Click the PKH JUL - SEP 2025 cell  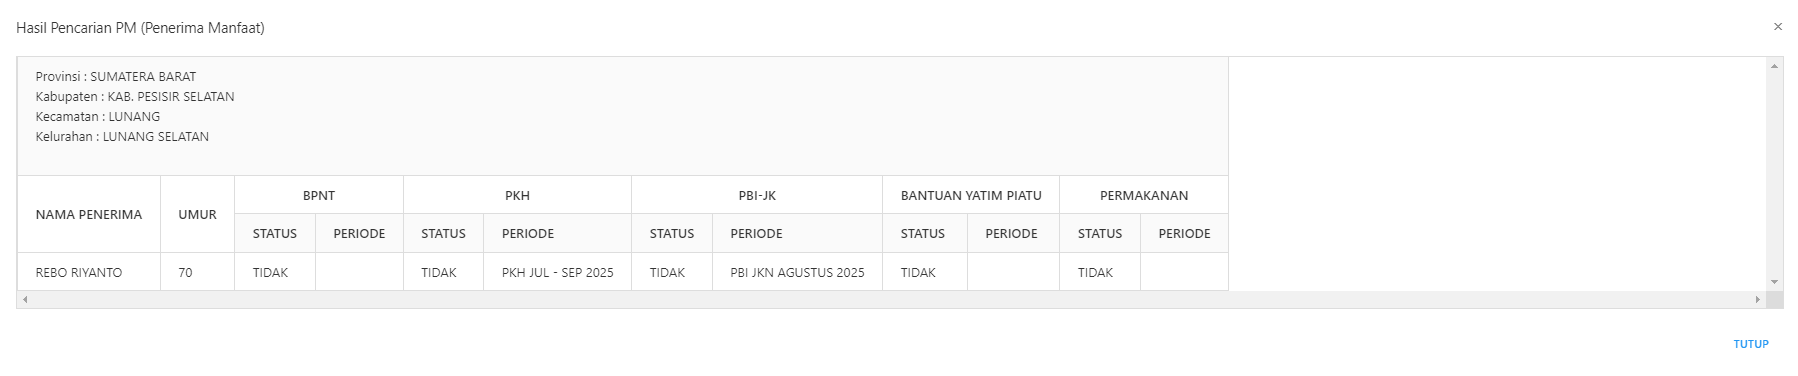(x=558, y=272)
